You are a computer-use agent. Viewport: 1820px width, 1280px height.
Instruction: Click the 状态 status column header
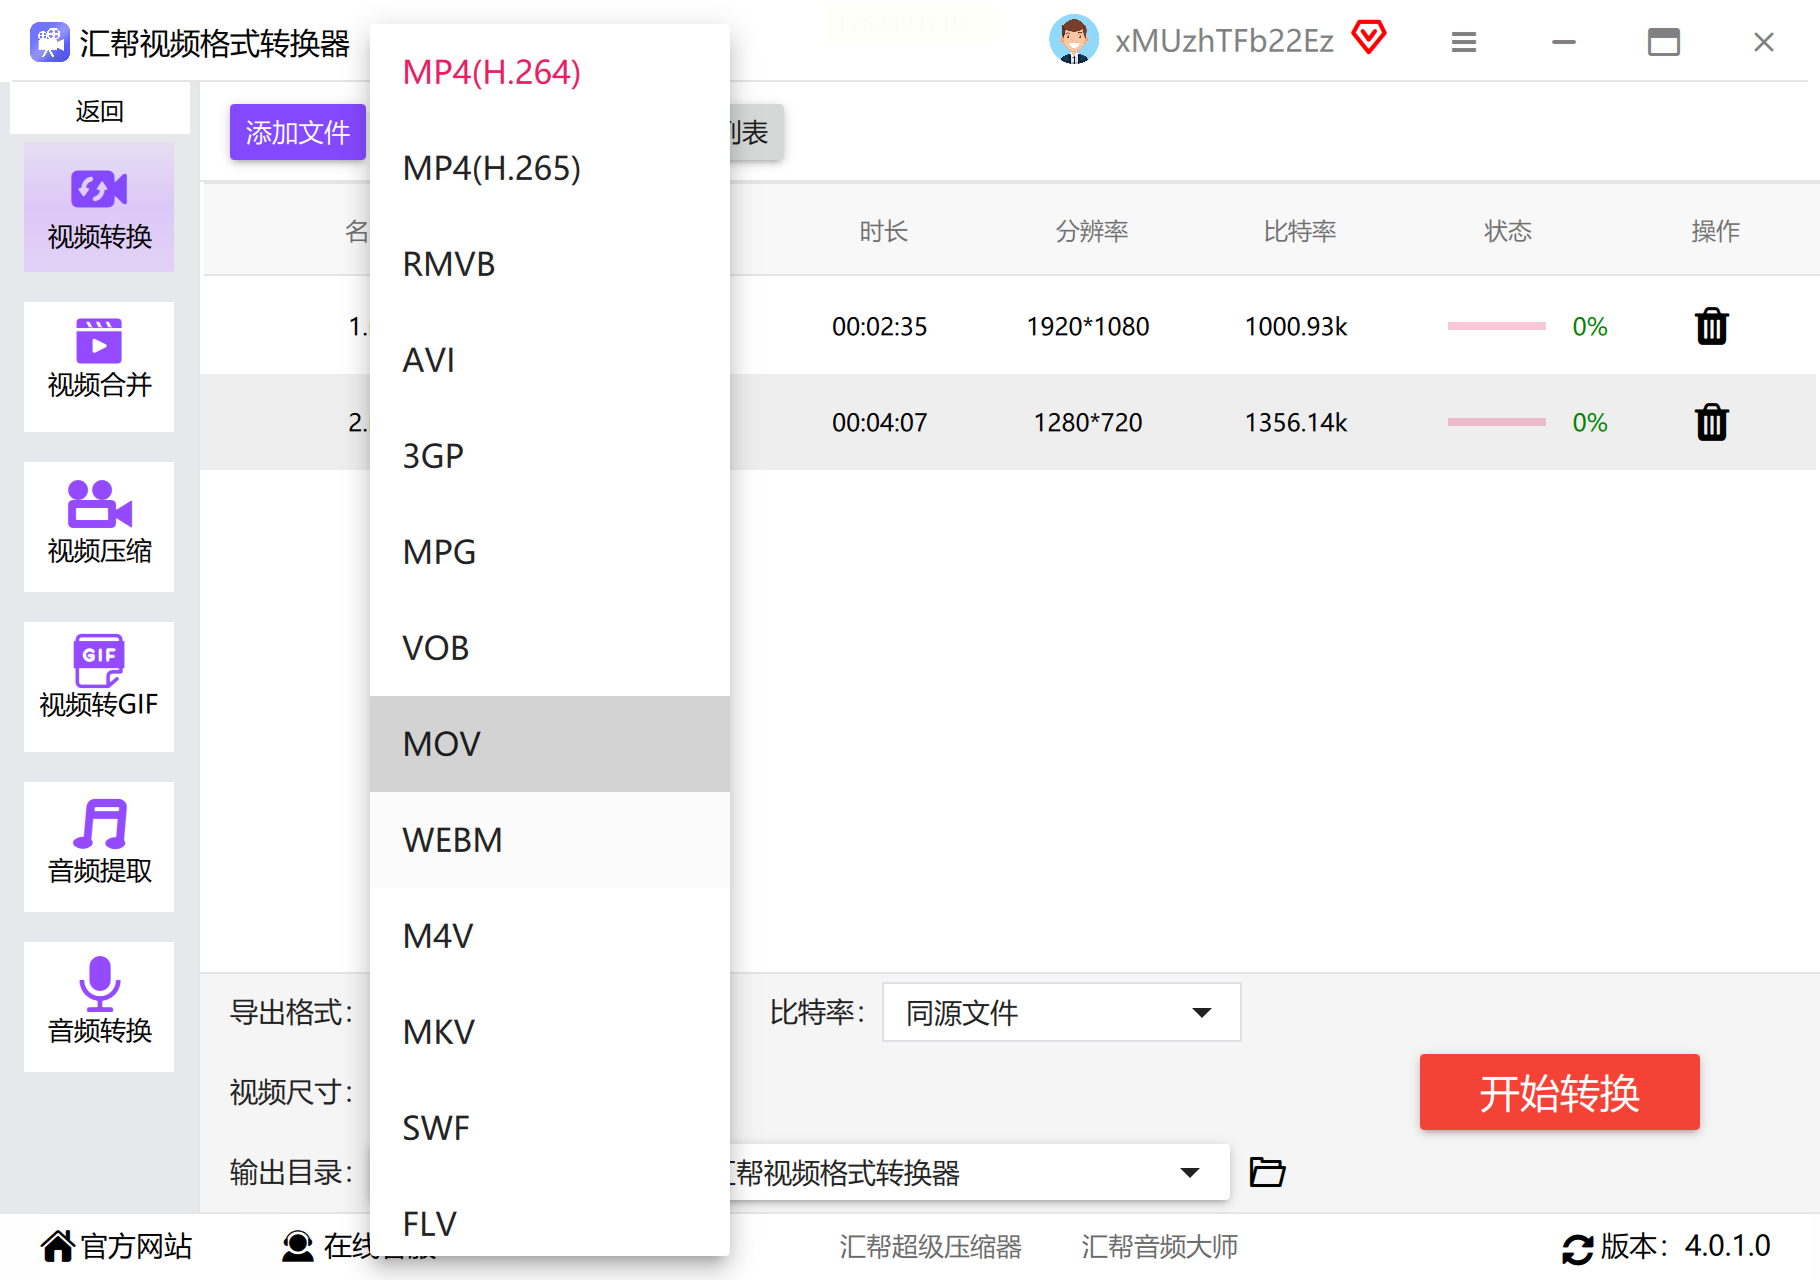coord(1507,232)
